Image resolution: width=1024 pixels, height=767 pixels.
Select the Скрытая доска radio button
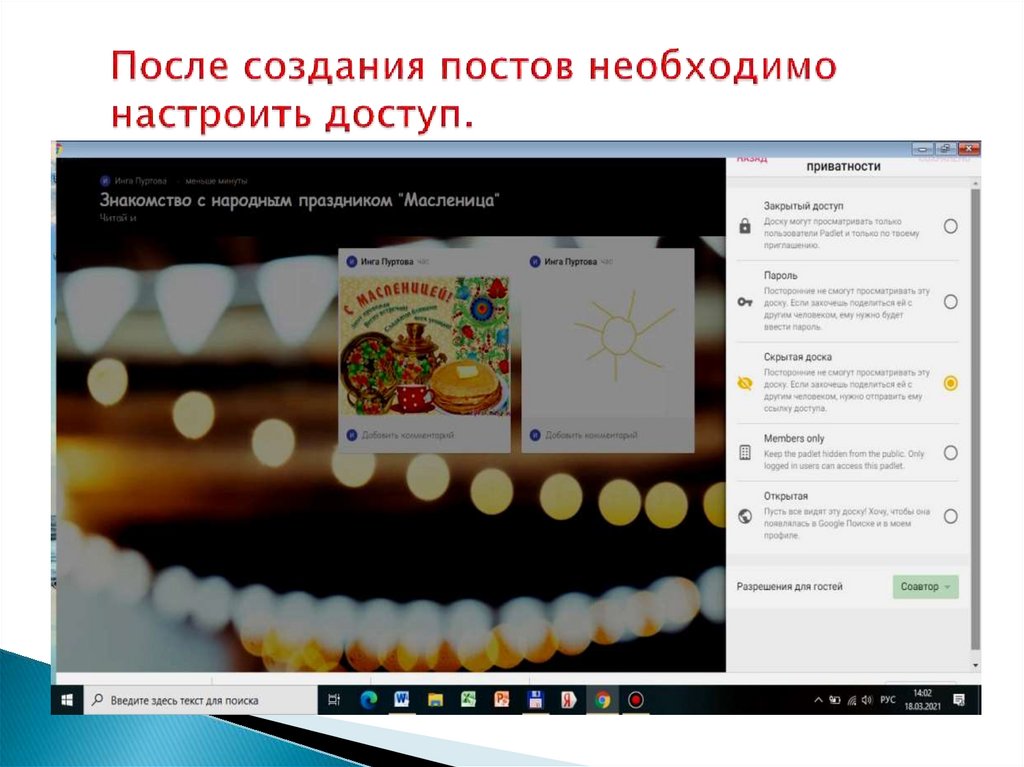coord(950,384)
